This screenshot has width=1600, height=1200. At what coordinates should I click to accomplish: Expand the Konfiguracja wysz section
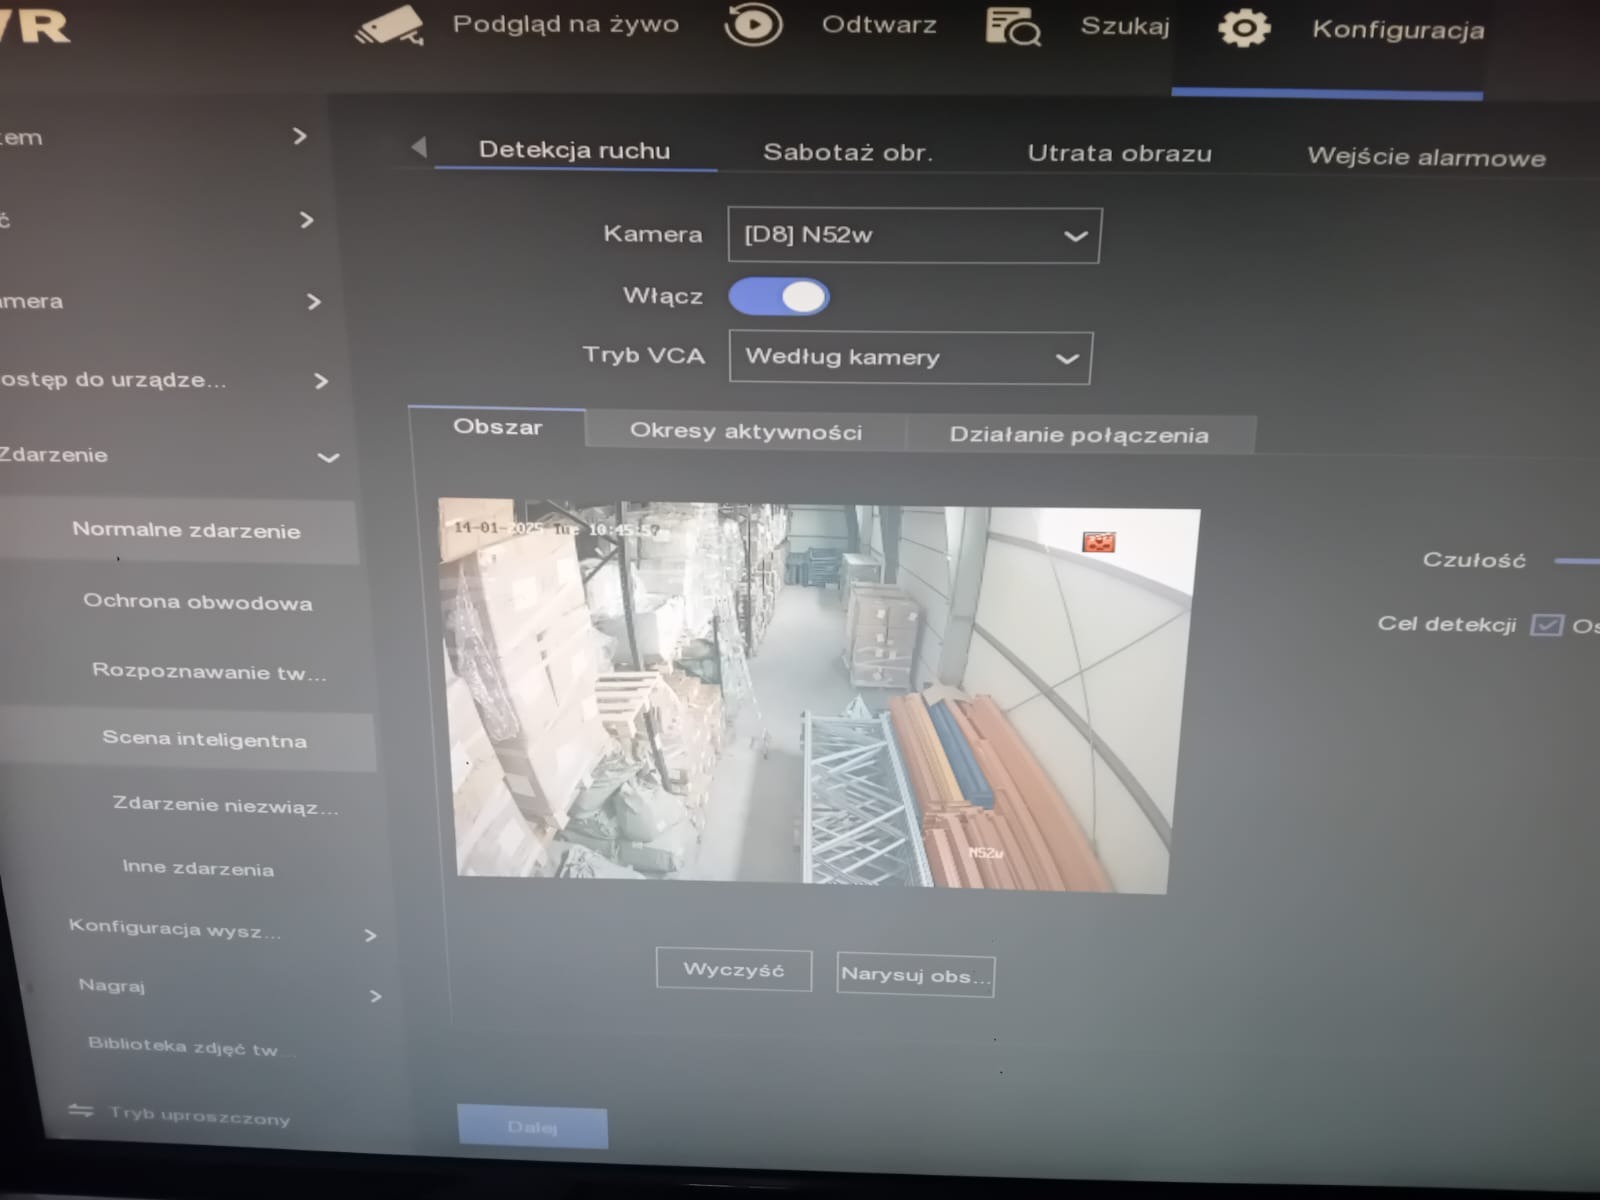[371, 935]
